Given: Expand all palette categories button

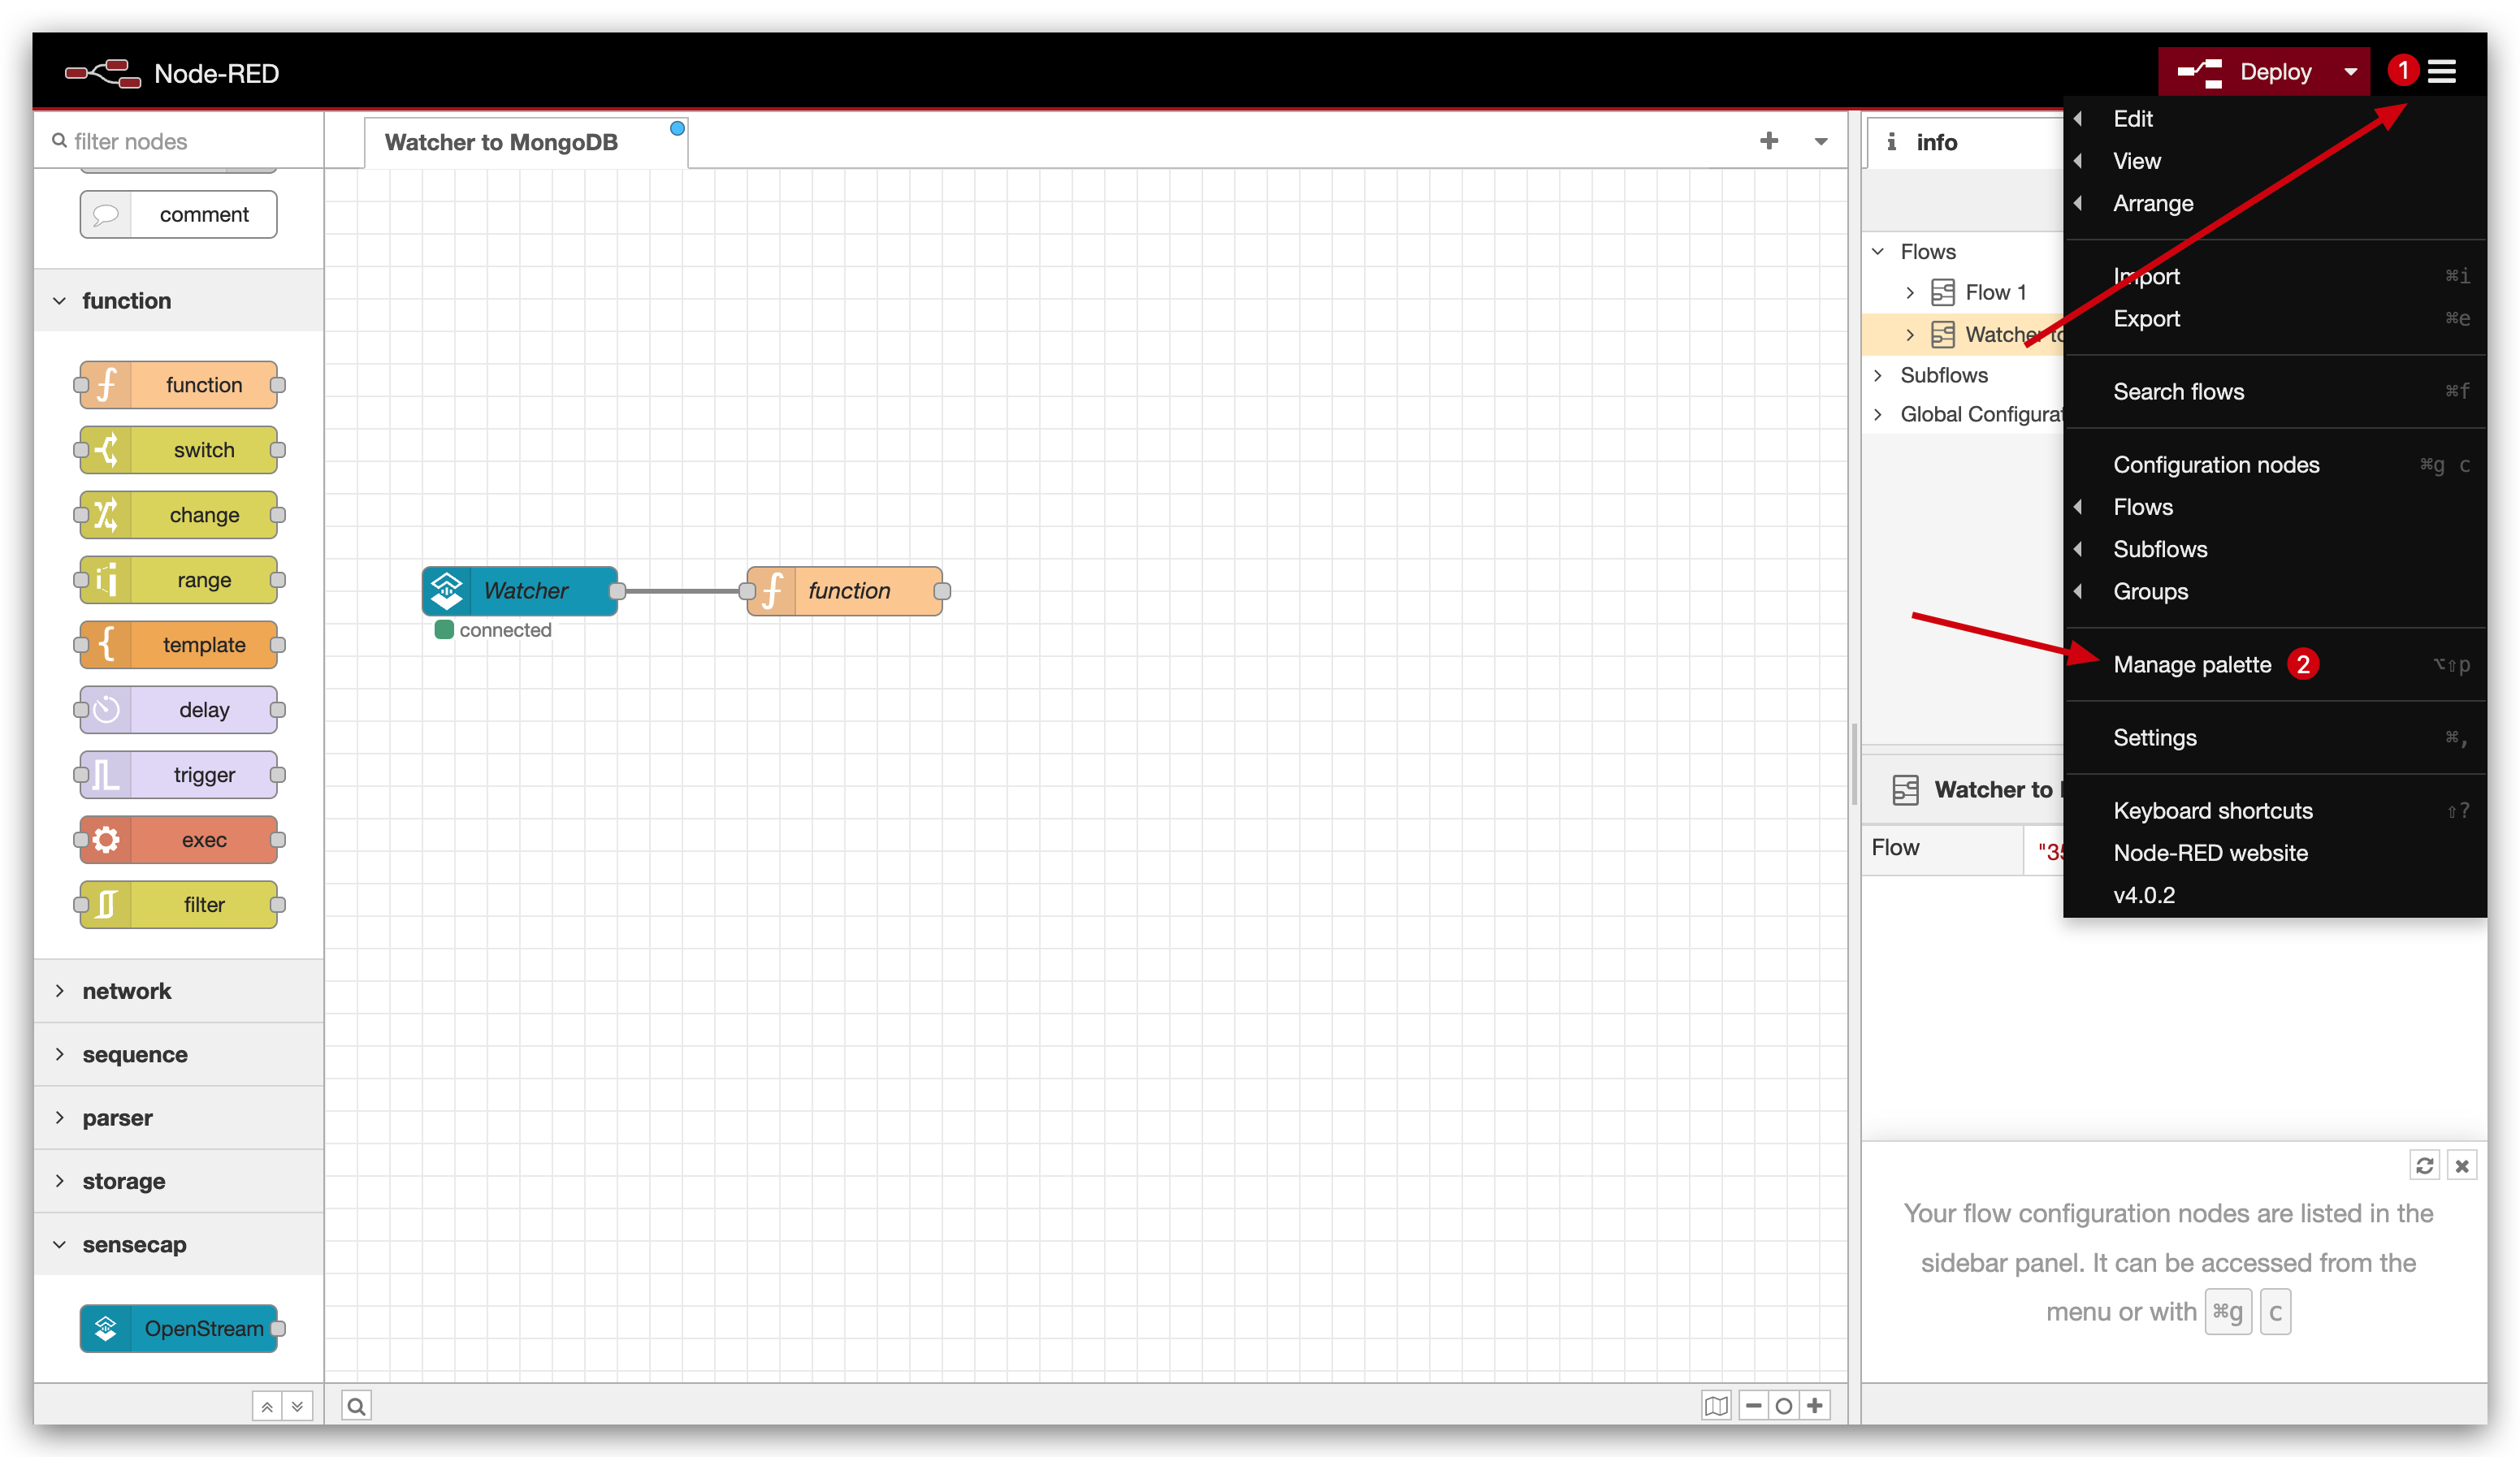Looking at the screenshot, I should (x=297, y=1406).
